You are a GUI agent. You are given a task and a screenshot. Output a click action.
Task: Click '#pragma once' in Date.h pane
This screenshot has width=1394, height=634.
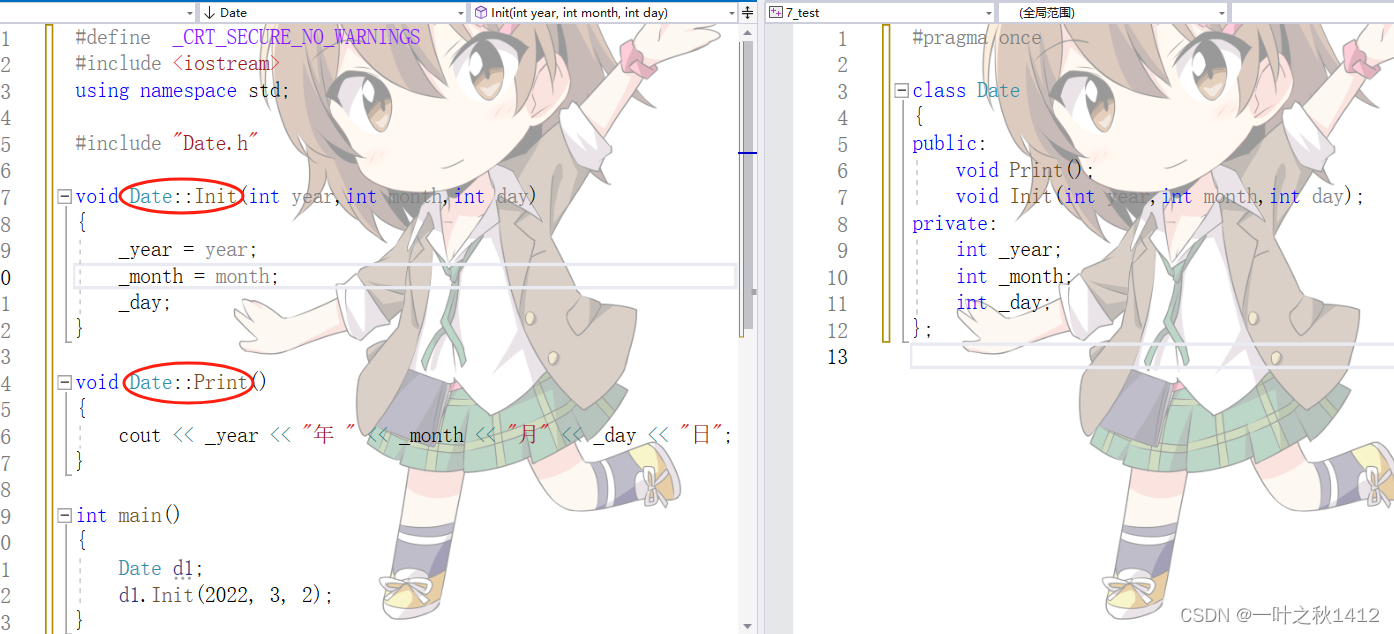coord(977,38)
